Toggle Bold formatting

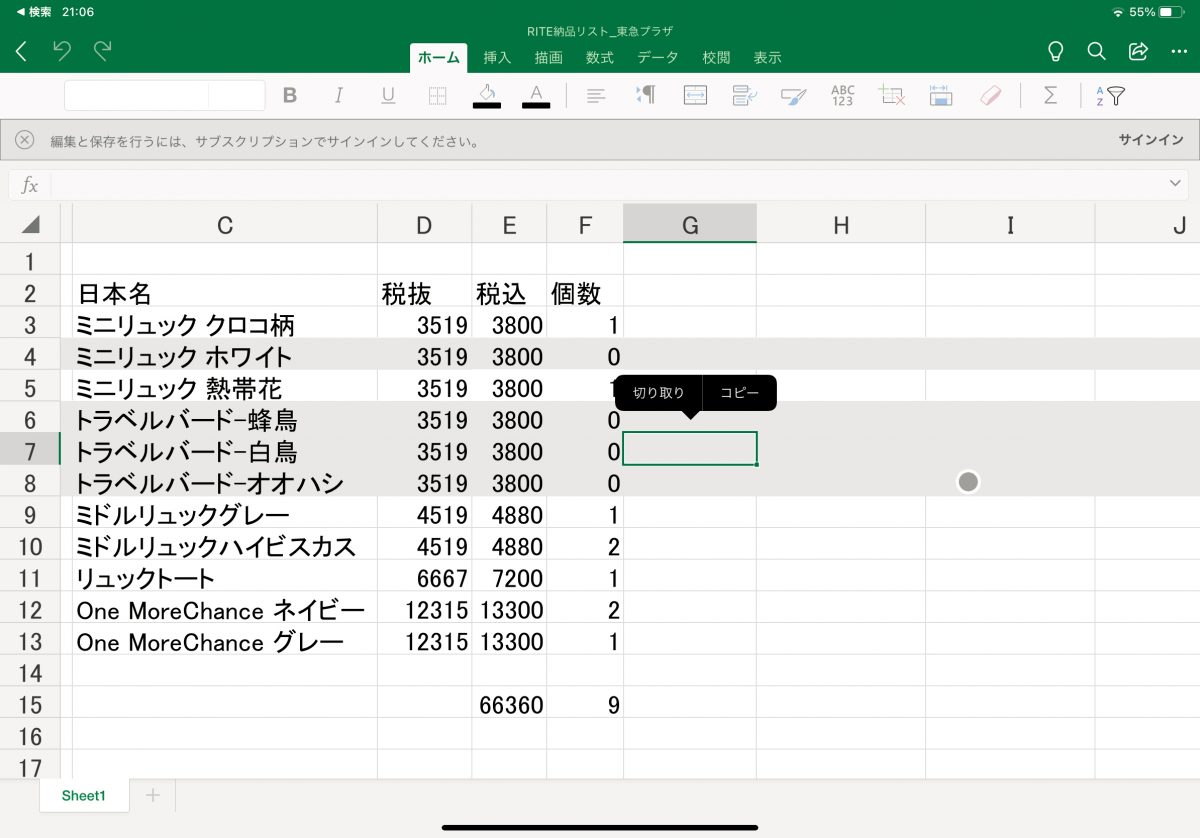(x=290, y=96)
